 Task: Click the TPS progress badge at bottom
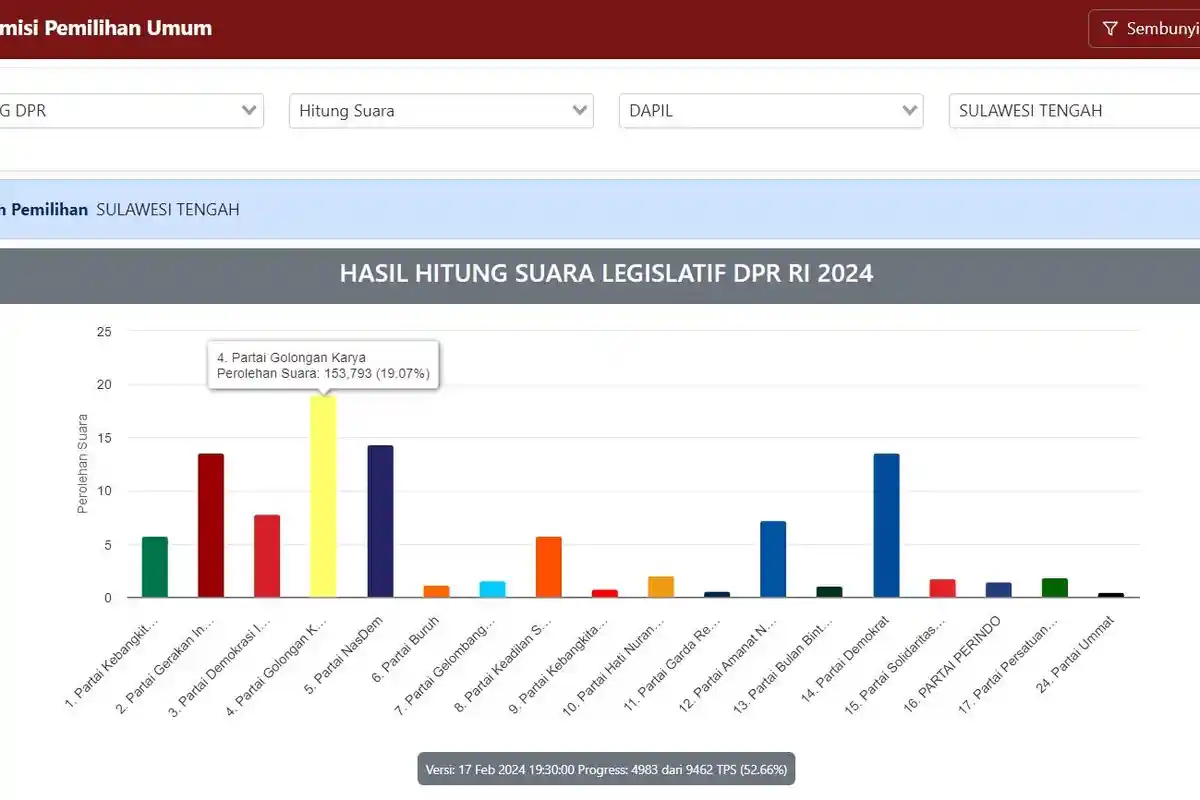coord(605,769)
